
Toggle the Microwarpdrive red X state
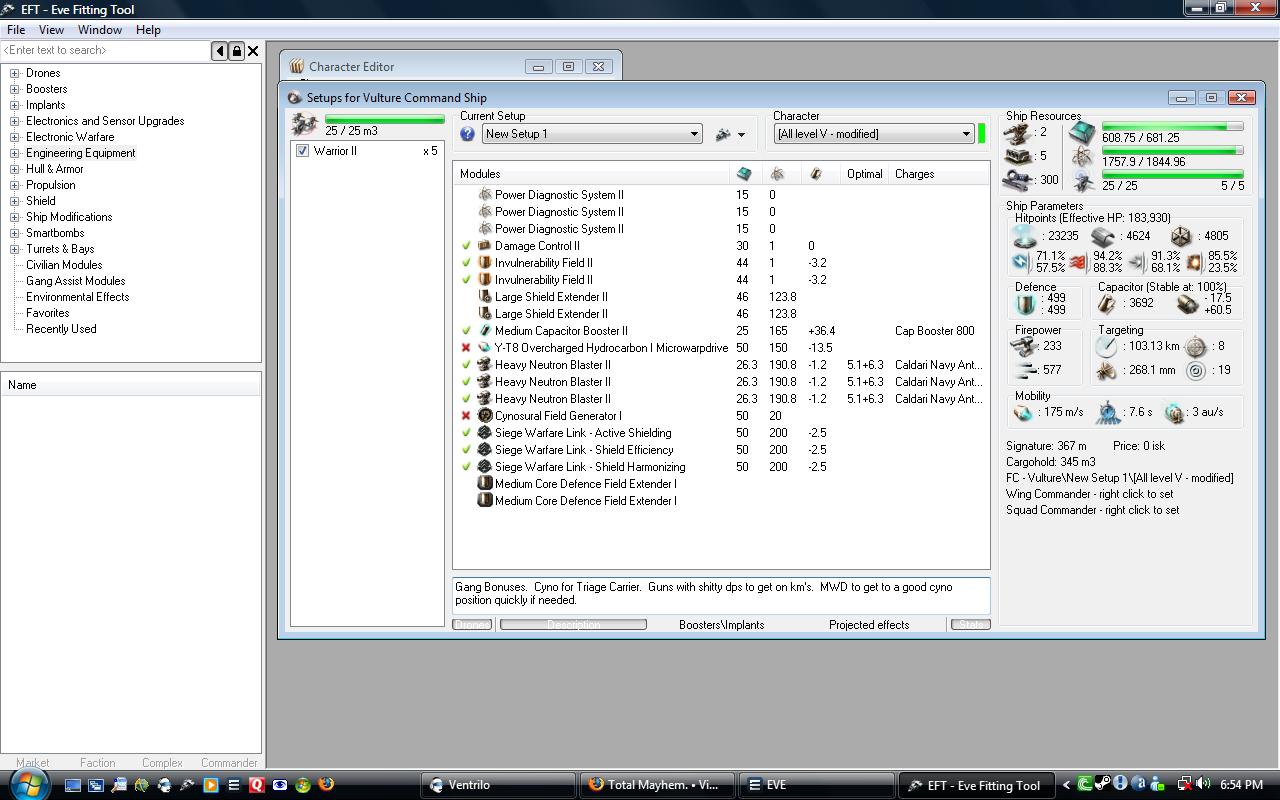pyautogui.click(x=466, y=348)
